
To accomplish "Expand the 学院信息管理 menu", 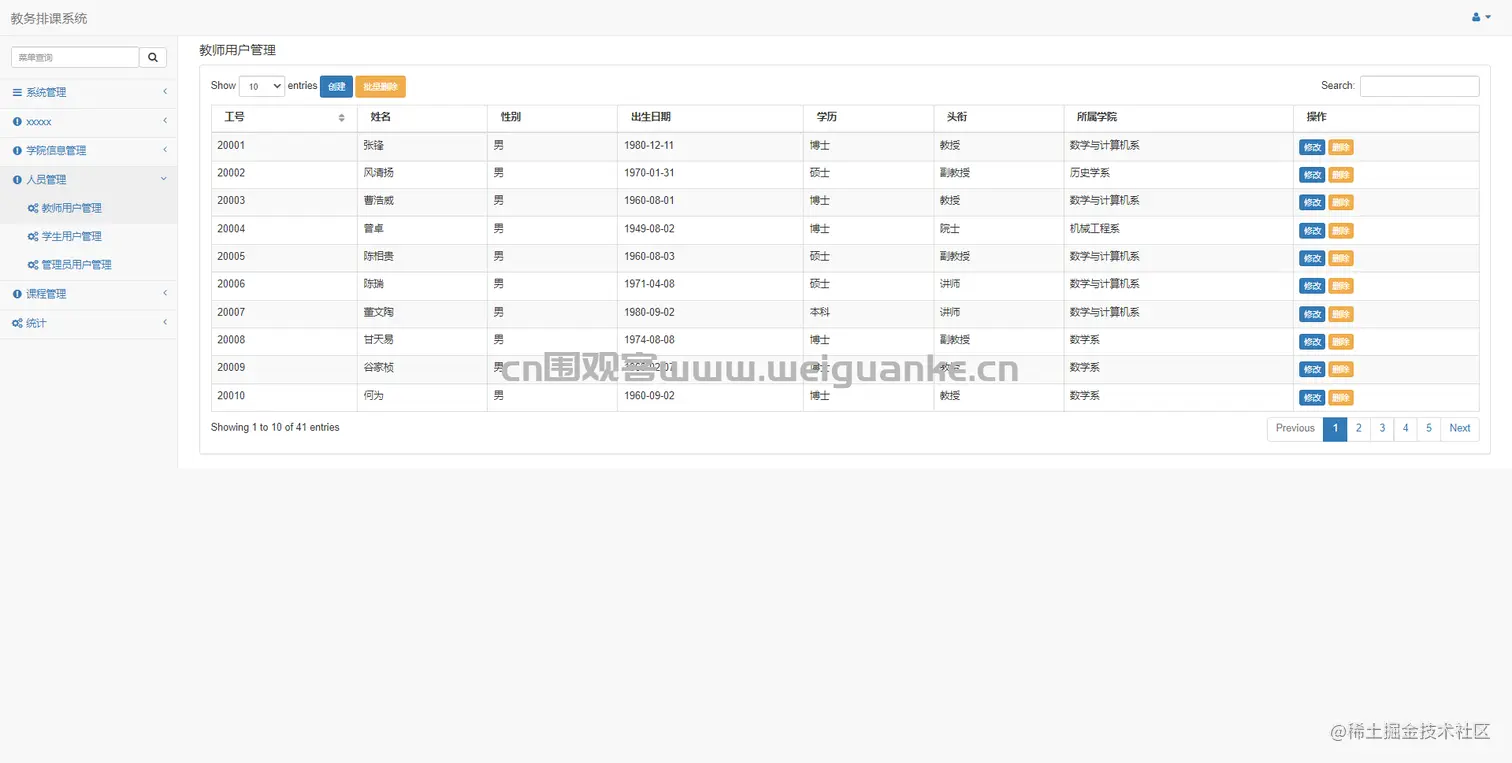I will [88, 150].
